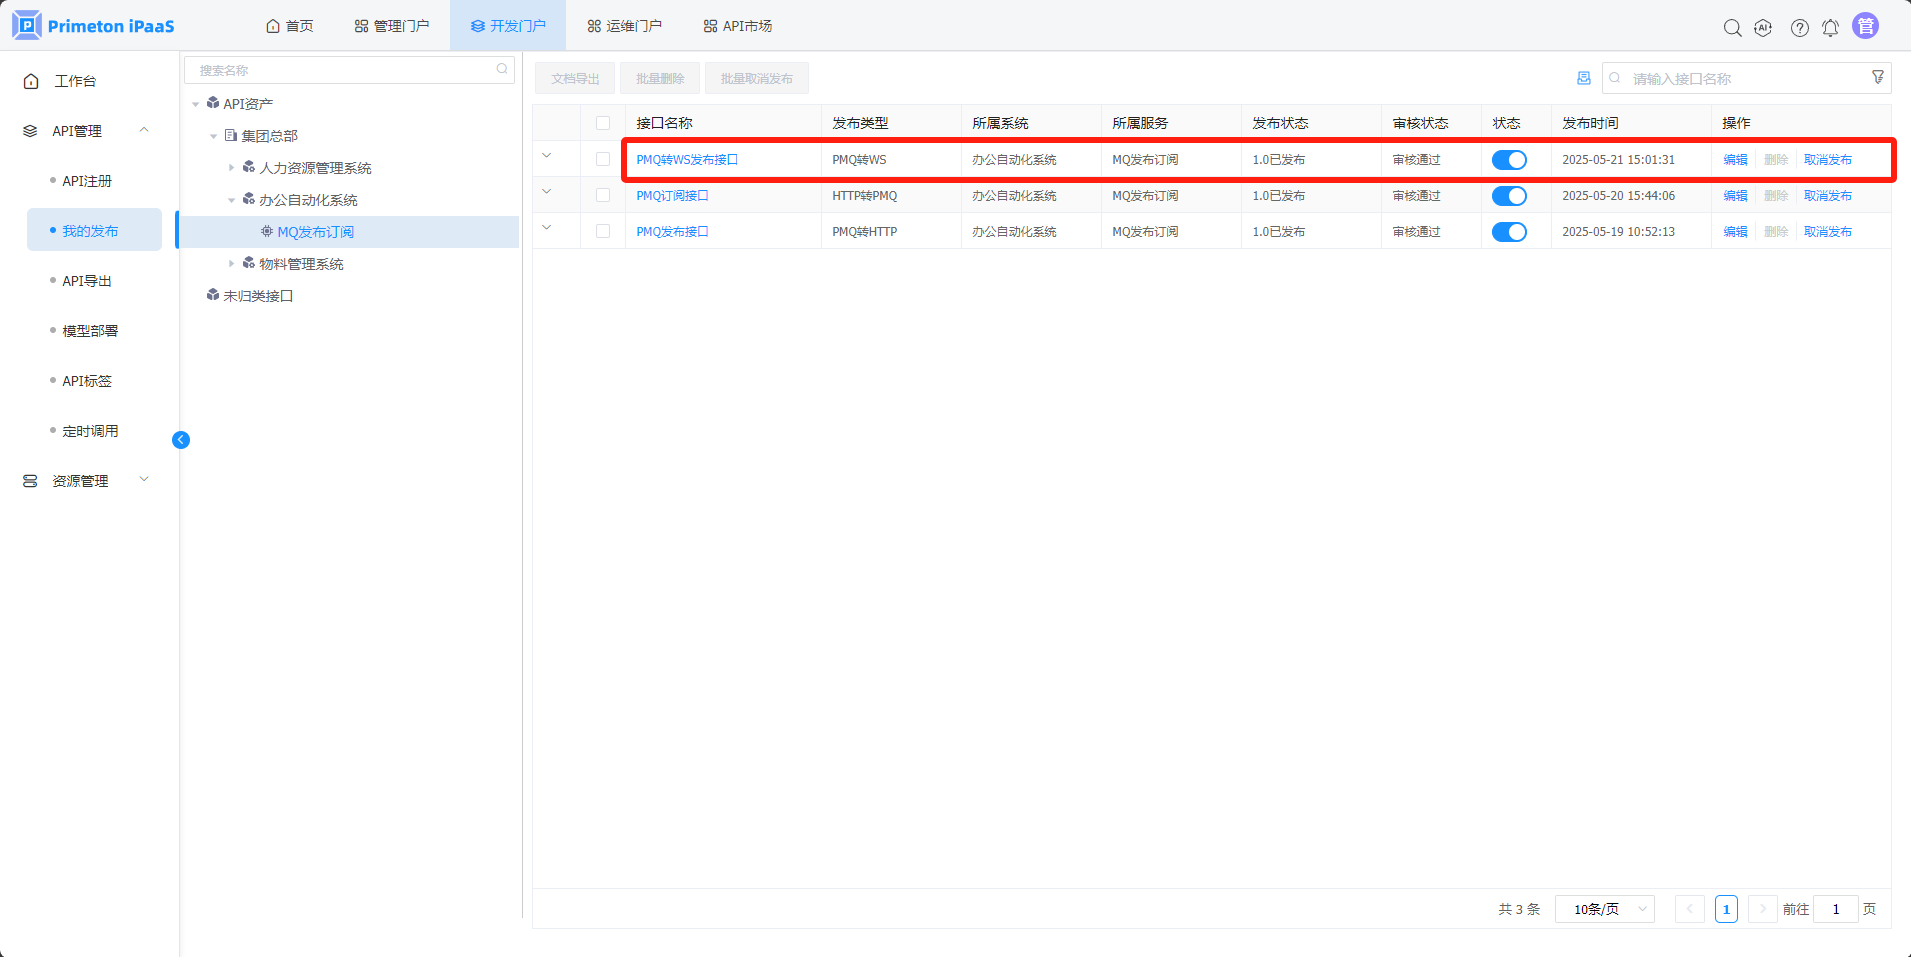Toggle off status switch for PMQ转WS发布接口
The image size is (1911, 957).
coord(1508,160)
